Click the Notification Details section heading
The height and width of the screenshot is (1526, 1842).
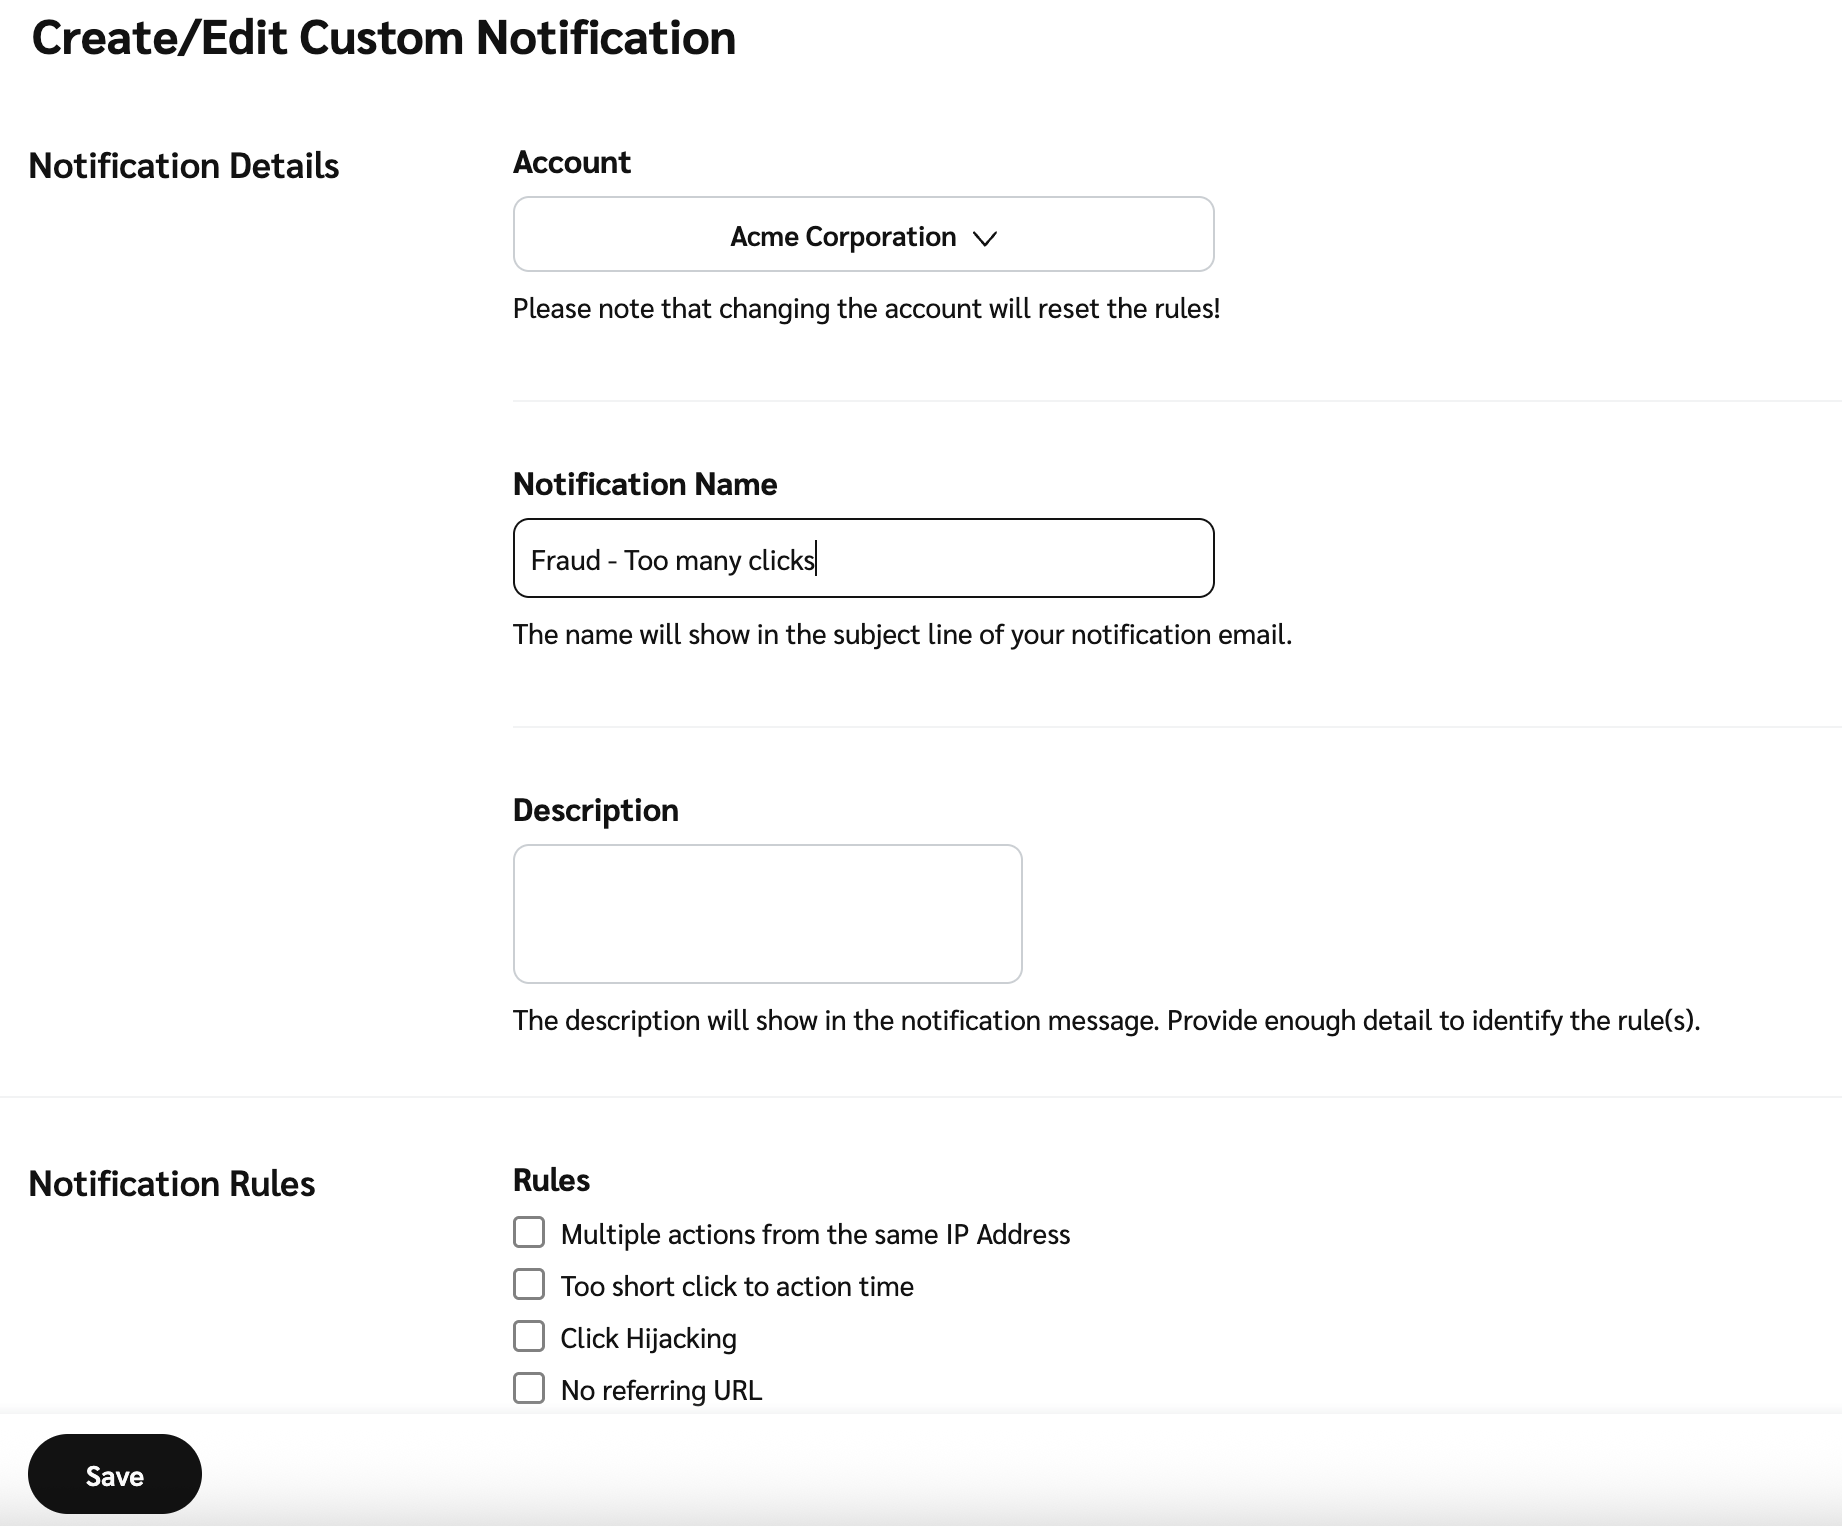[184, 166]
